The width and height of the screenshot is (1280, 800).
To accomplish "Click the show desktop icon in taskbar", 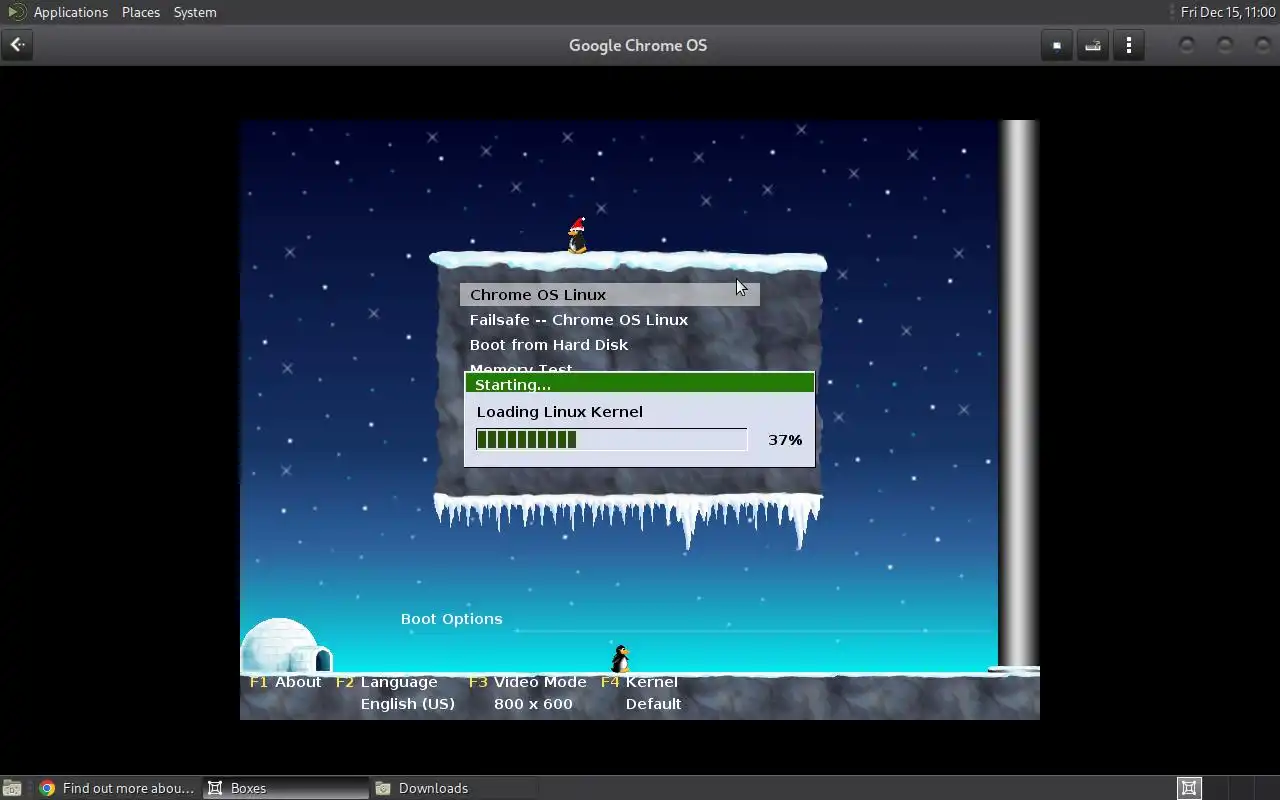I will 12,788.
